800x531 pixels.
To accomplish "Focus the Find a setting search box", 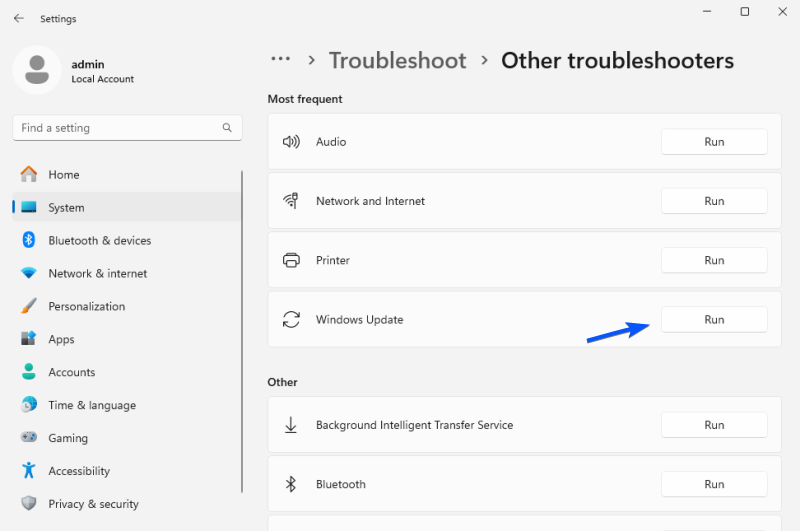I will 115,128.
